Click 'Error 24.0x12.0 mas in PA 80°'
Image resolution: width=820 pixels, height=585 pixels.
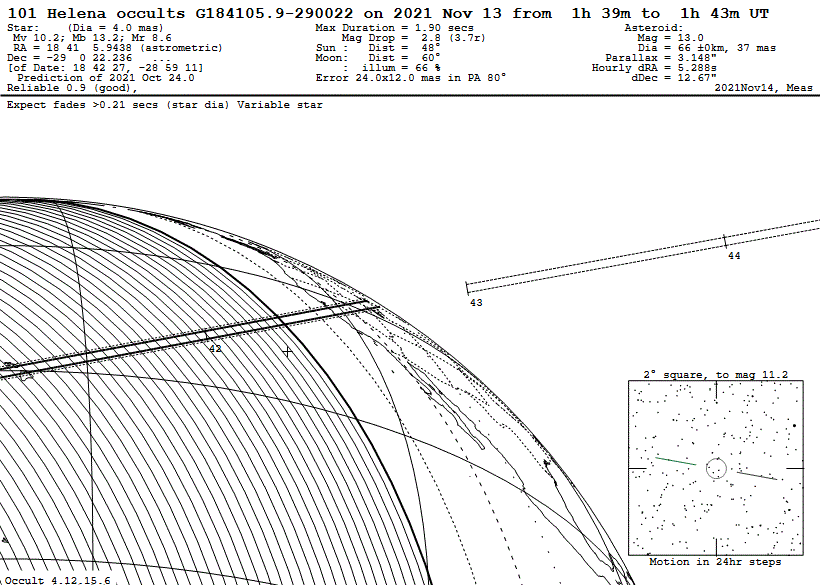[x=411, y=77]
